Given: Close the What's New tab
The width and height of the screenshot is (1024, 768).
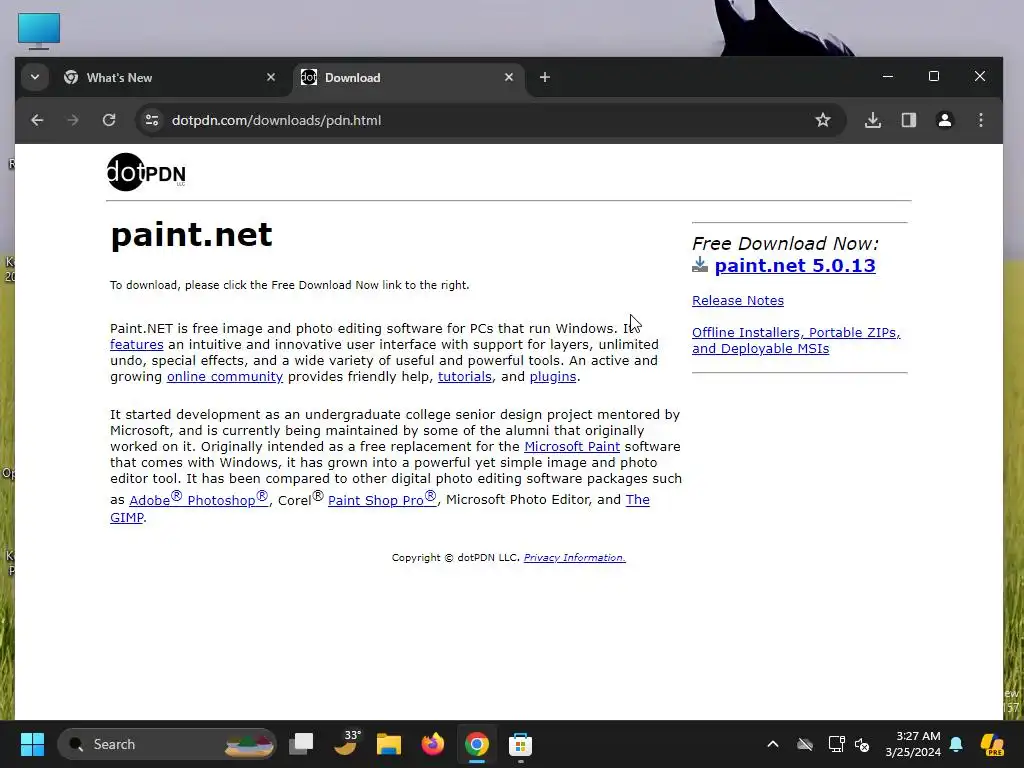Looking at the screenshot, I should [x=271, y=77].
